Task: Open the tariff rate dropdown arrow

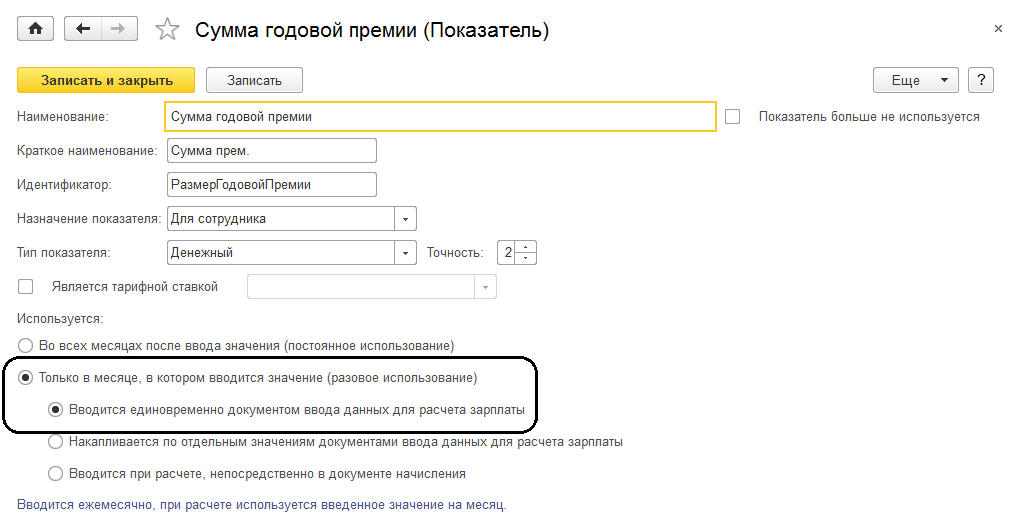Action: 485,287
